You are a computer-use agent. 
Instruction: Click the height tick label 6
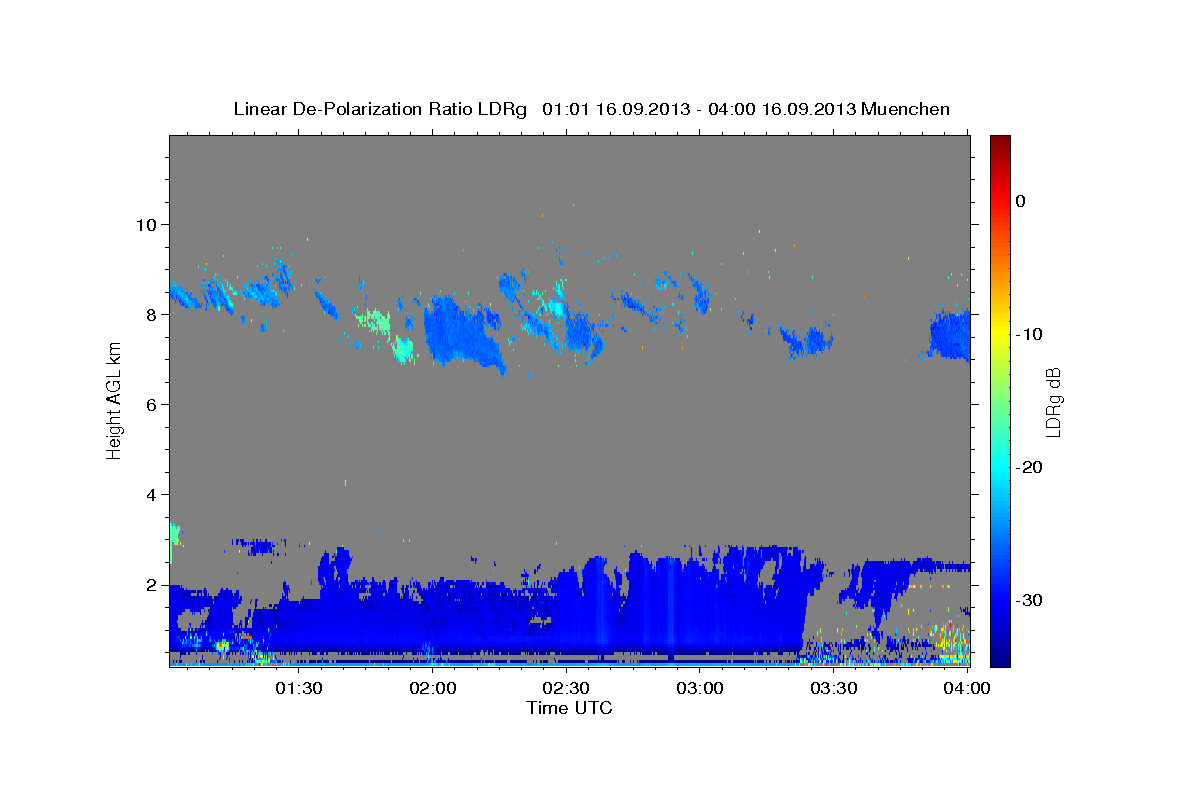pos(154,404)
